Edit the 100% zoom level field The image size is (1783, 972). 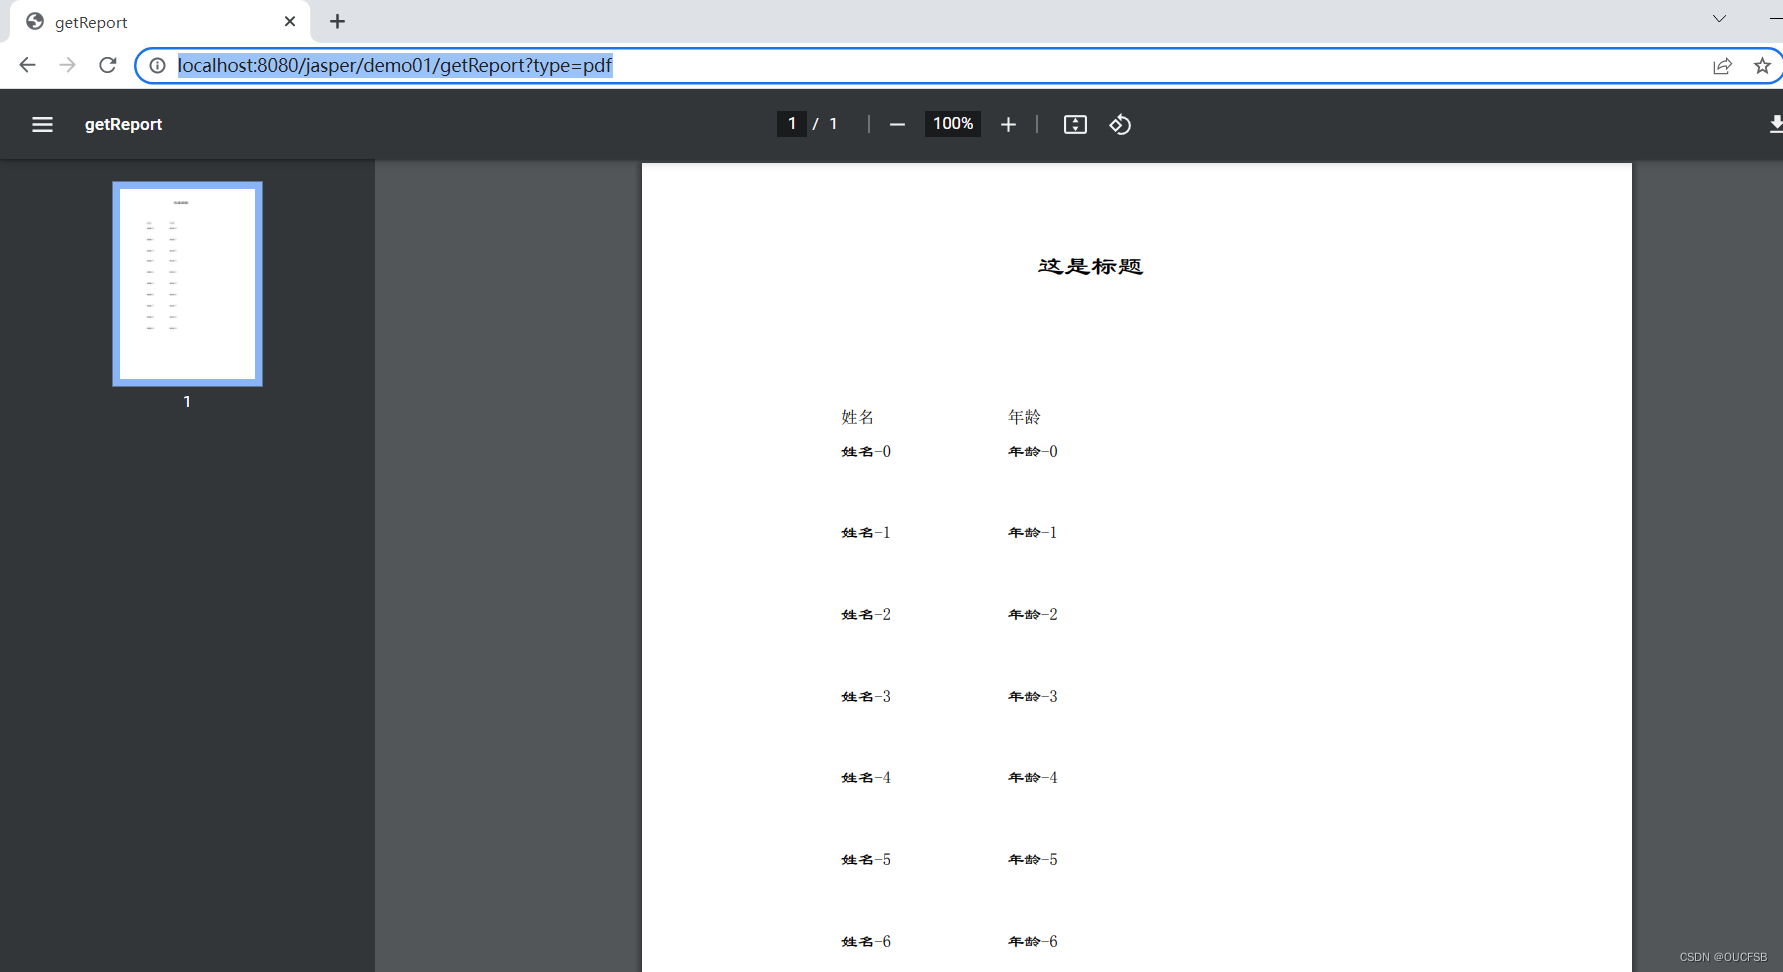point(953,124)
